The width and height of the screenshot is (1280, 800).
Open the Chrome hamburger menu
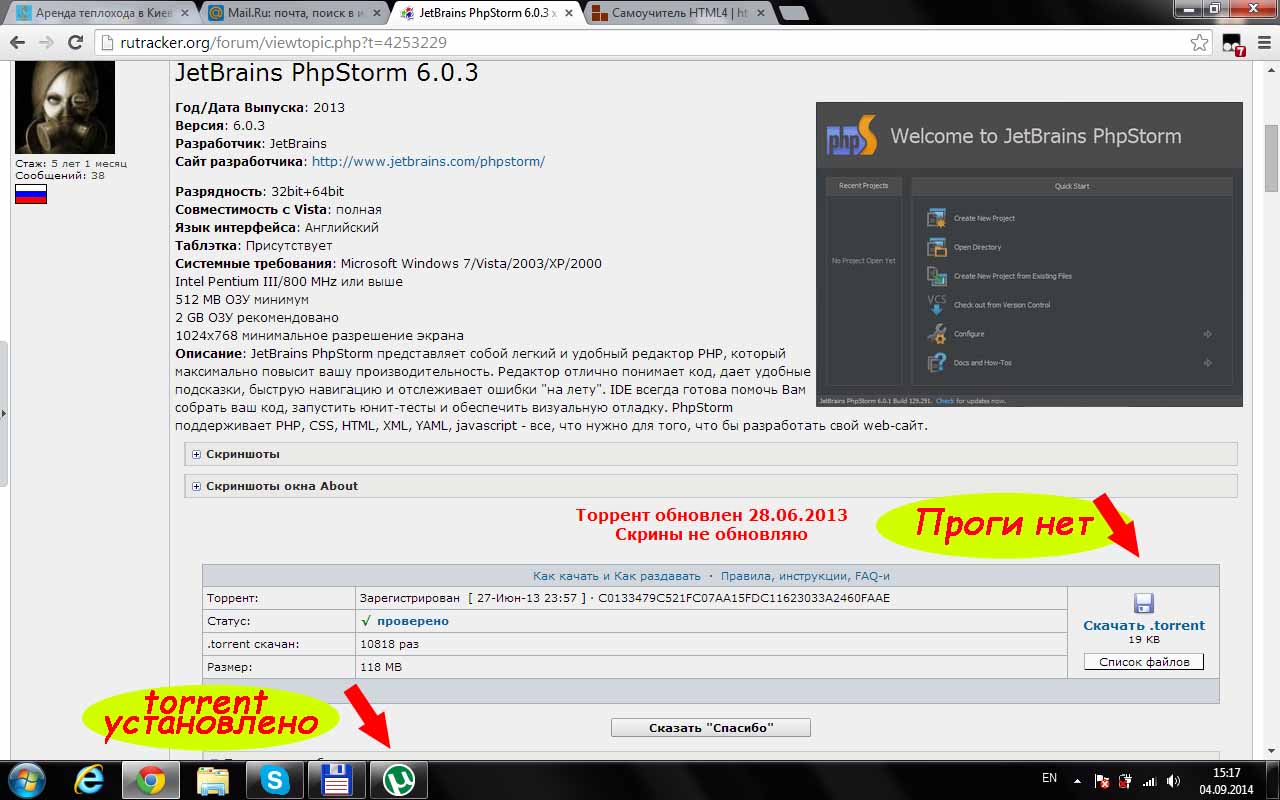[x=1262, y=43]
